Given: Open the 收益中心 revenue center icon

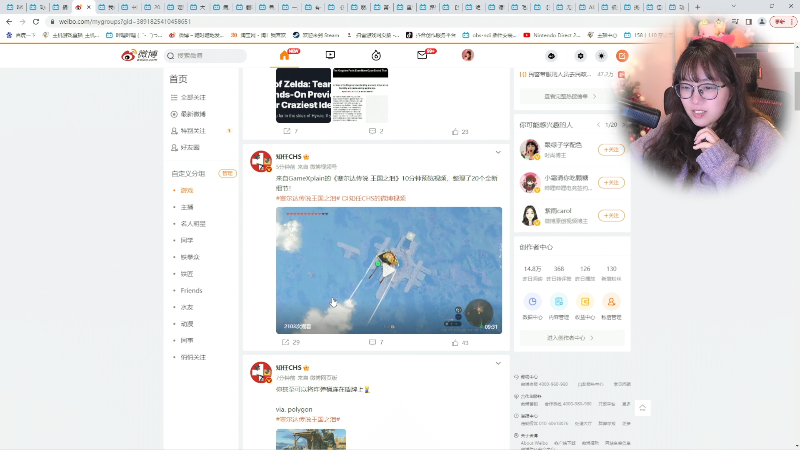Looking at the screenshot, I should [x=585, y=302].
